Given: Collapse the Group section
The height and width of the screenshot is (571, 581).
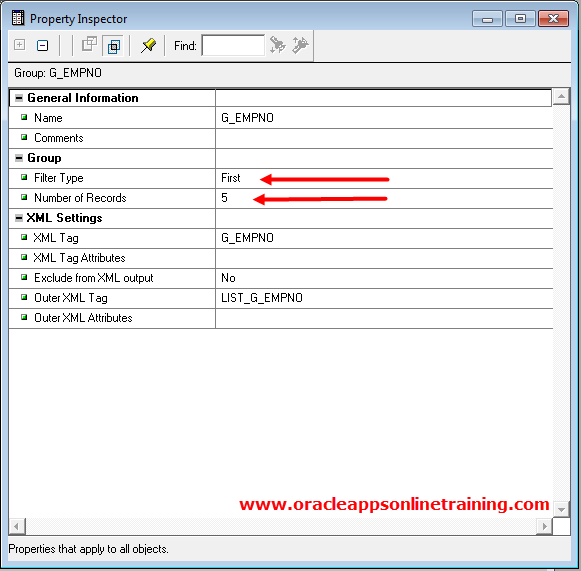Looking at the screenshot, I should 19,158.
